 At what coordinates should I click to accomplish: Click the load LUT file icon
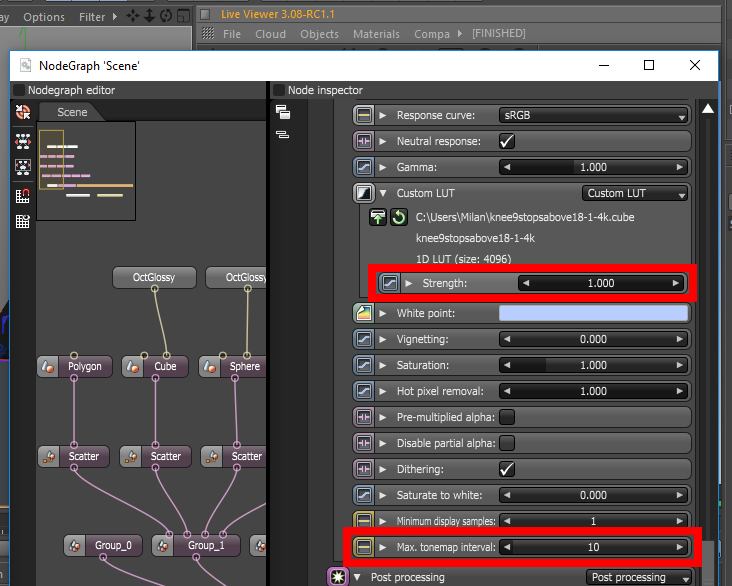coord(378,217)
